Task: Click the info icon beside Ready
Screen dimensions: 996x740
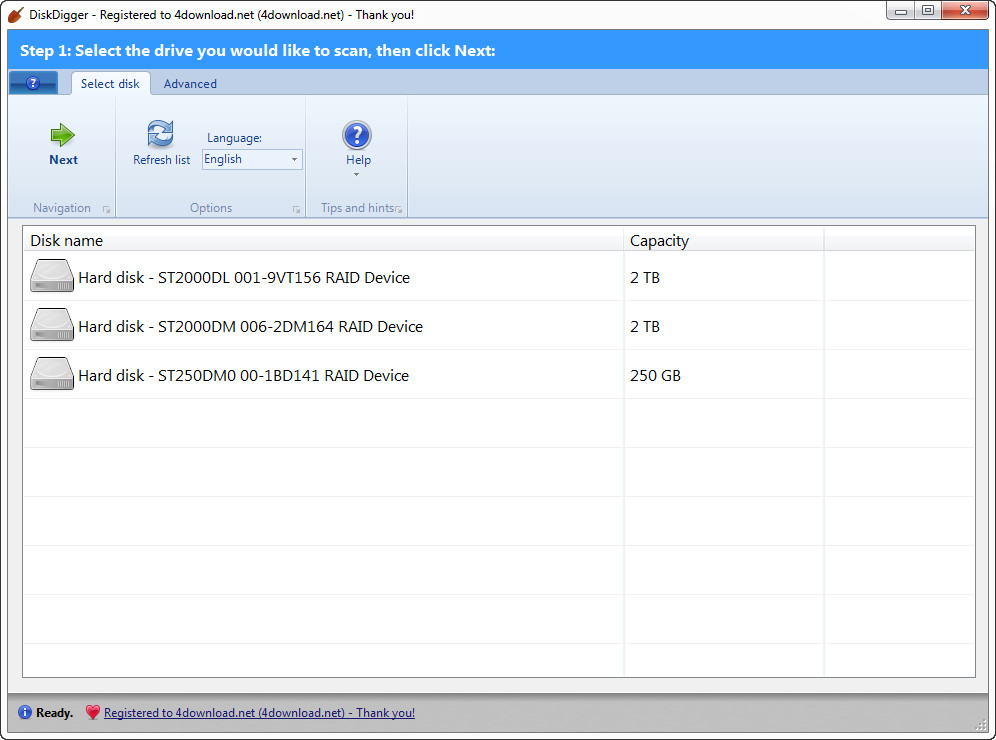Action: 25,712
